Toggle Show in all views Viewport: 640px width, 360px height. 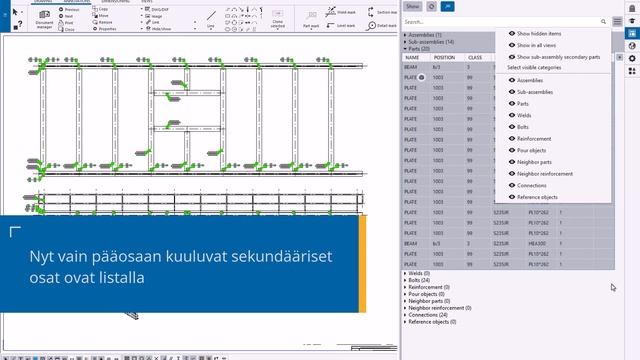click(x=532, y=45)
